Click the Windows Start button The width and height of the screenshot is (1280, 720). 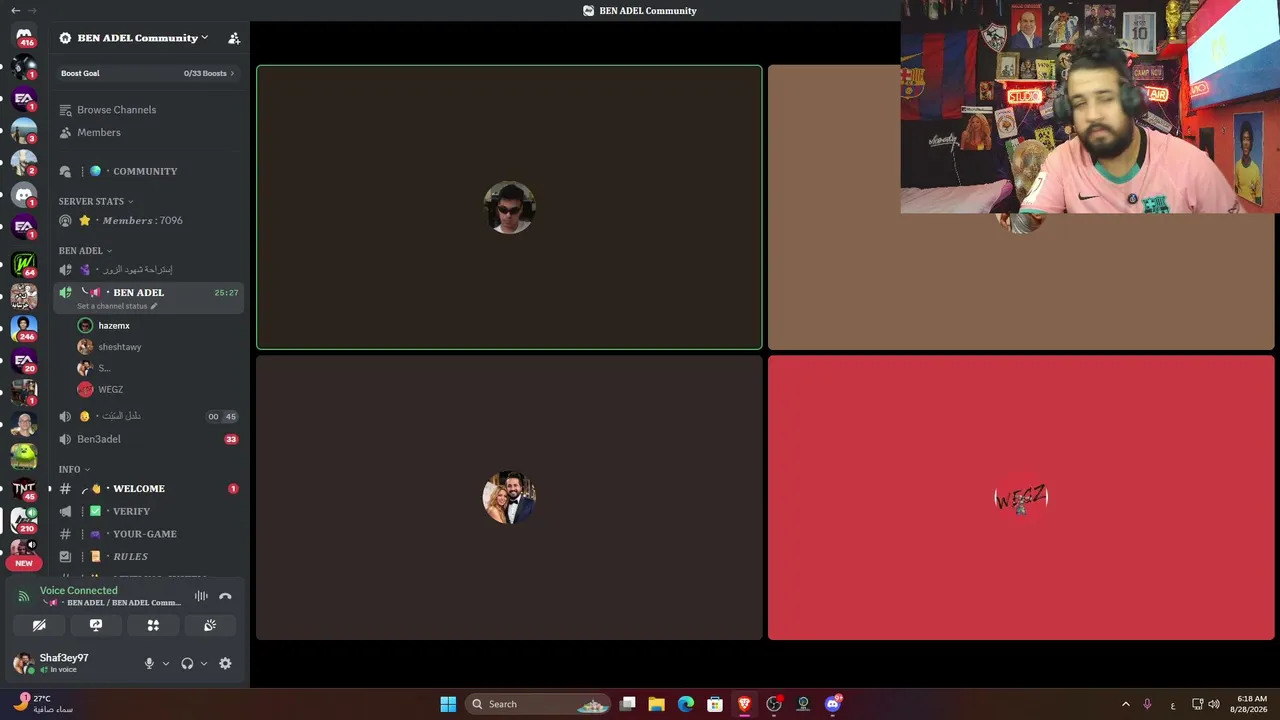[x=448, y=704]
